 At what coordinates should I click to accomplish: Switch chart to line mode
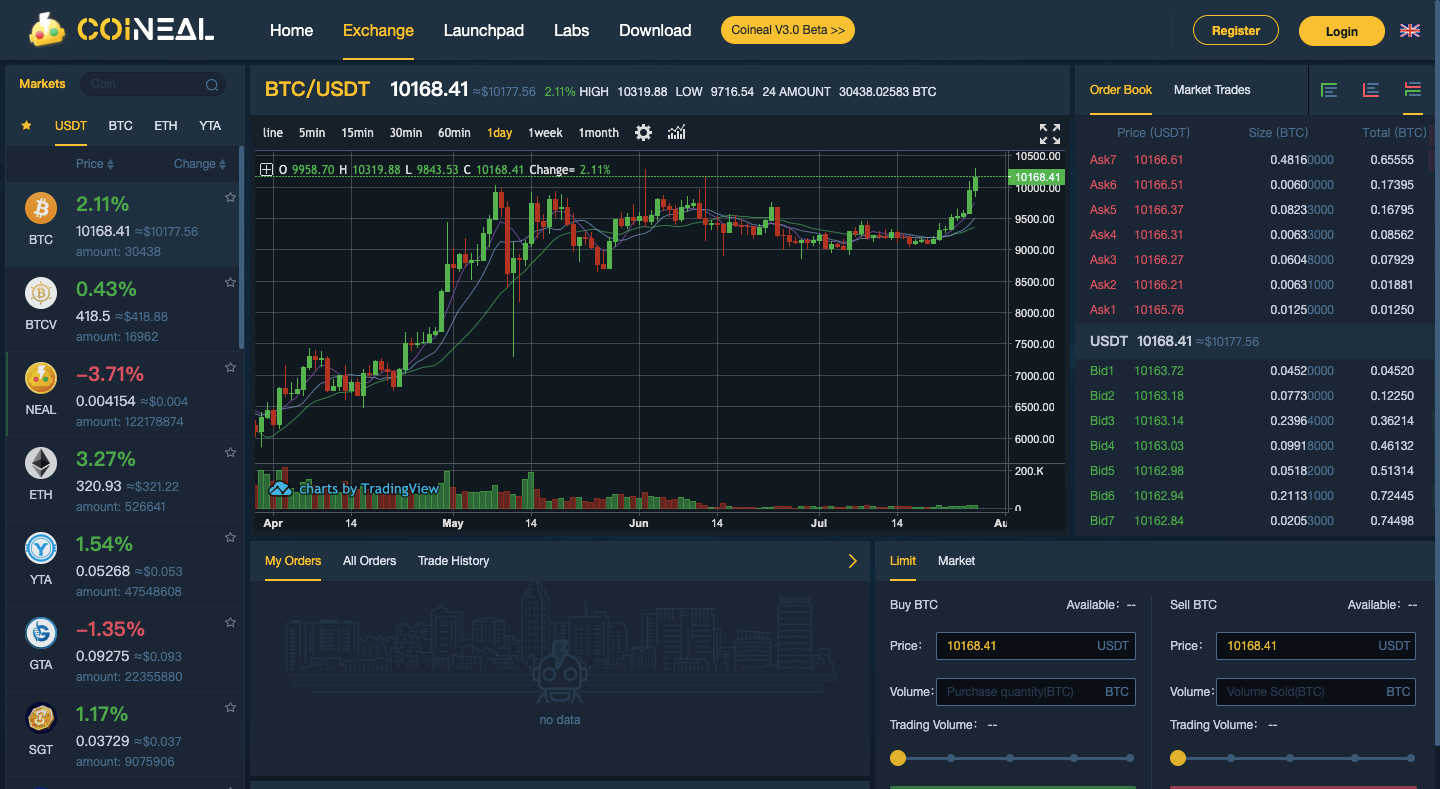click(x=273, y=133)
